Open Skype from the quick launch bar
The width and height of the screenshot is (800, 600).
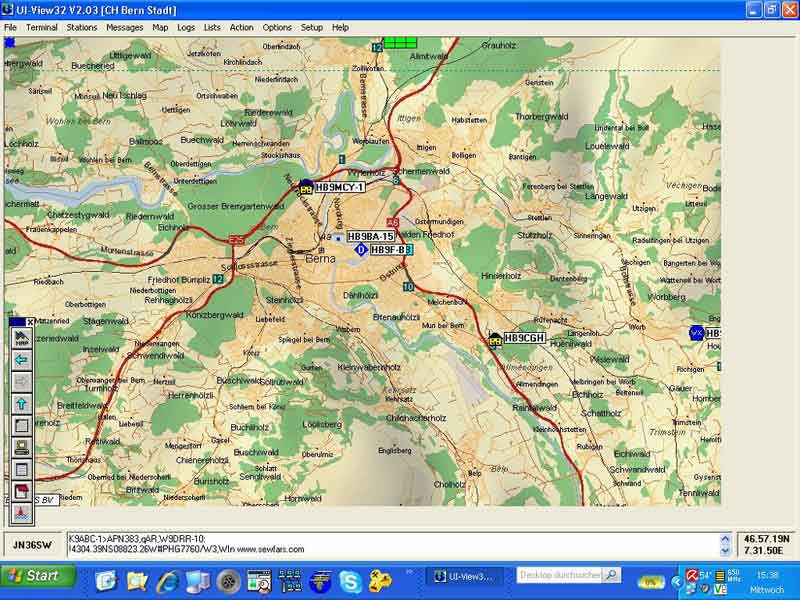[351, 581]
